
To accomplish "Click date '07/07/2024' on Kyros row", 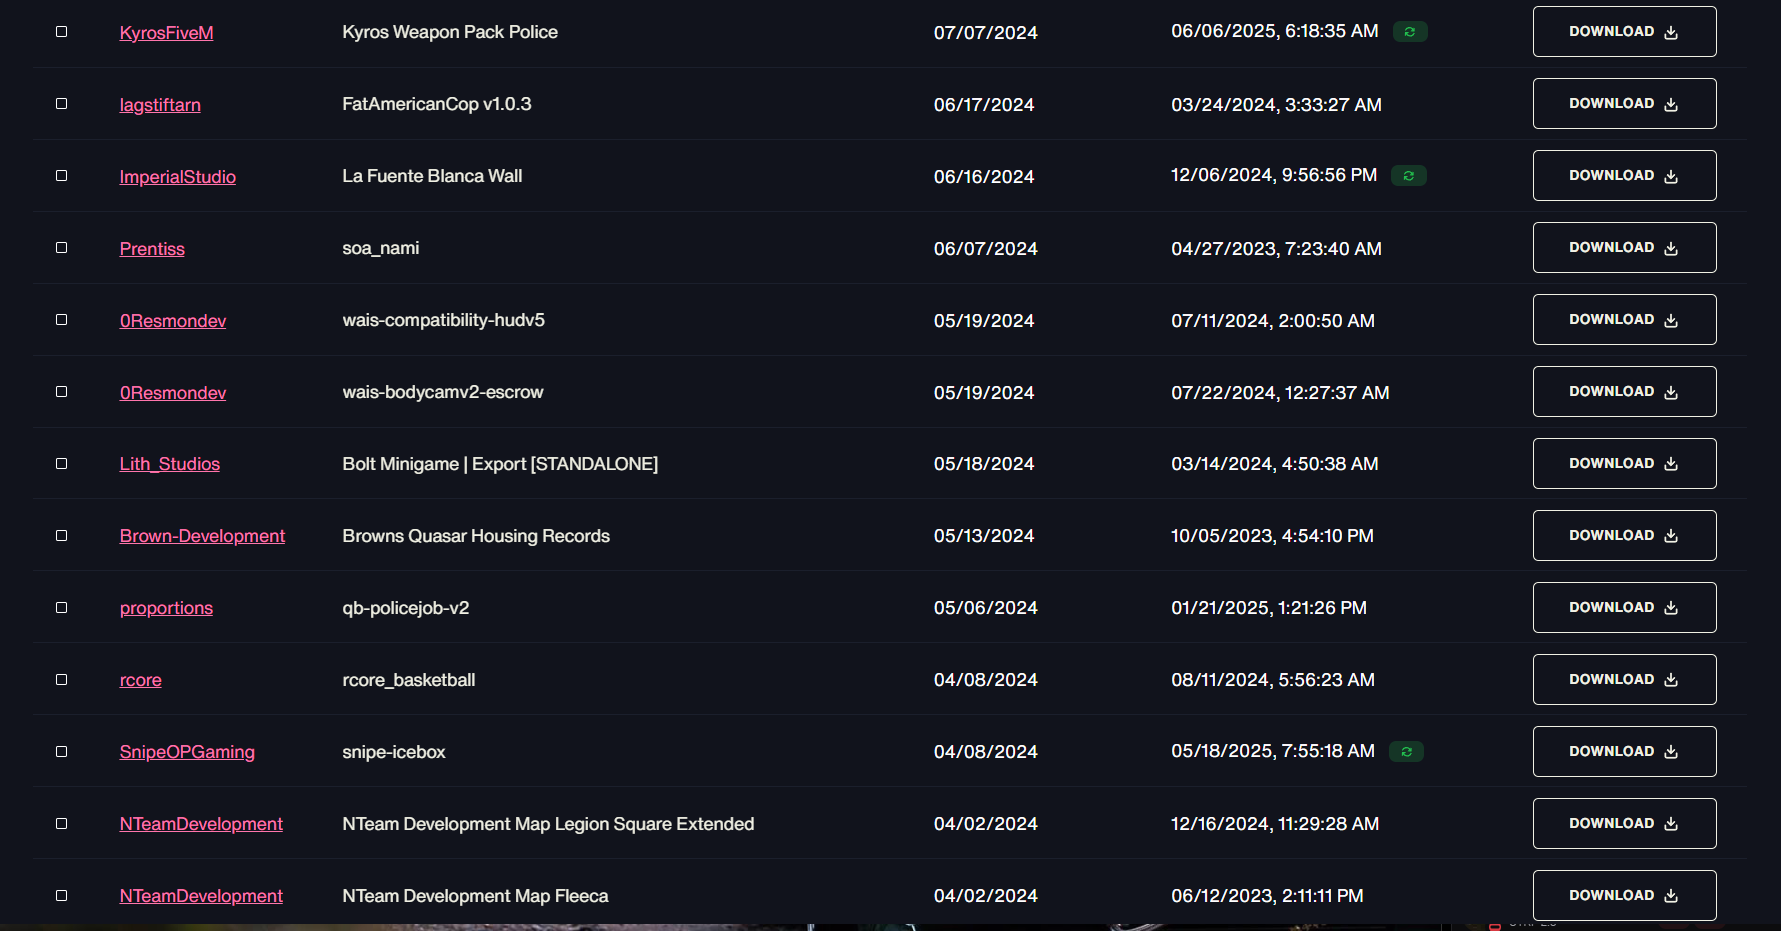I will (986, 33).
